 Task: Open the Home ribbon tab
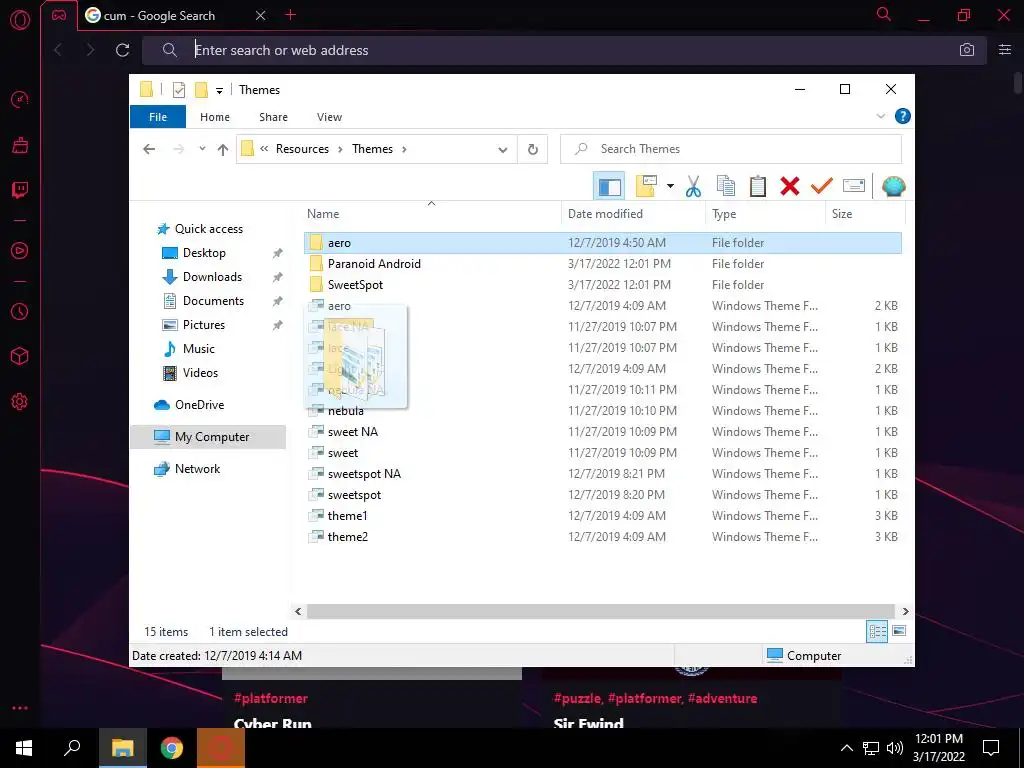click(x=215, y=117)
